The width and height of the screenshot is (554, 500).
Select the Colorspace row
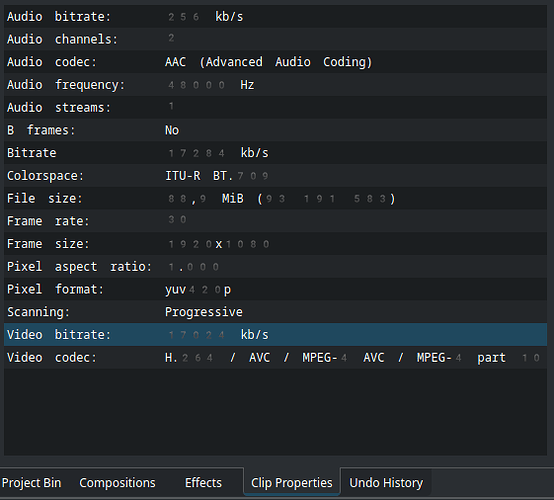(276, 175)
